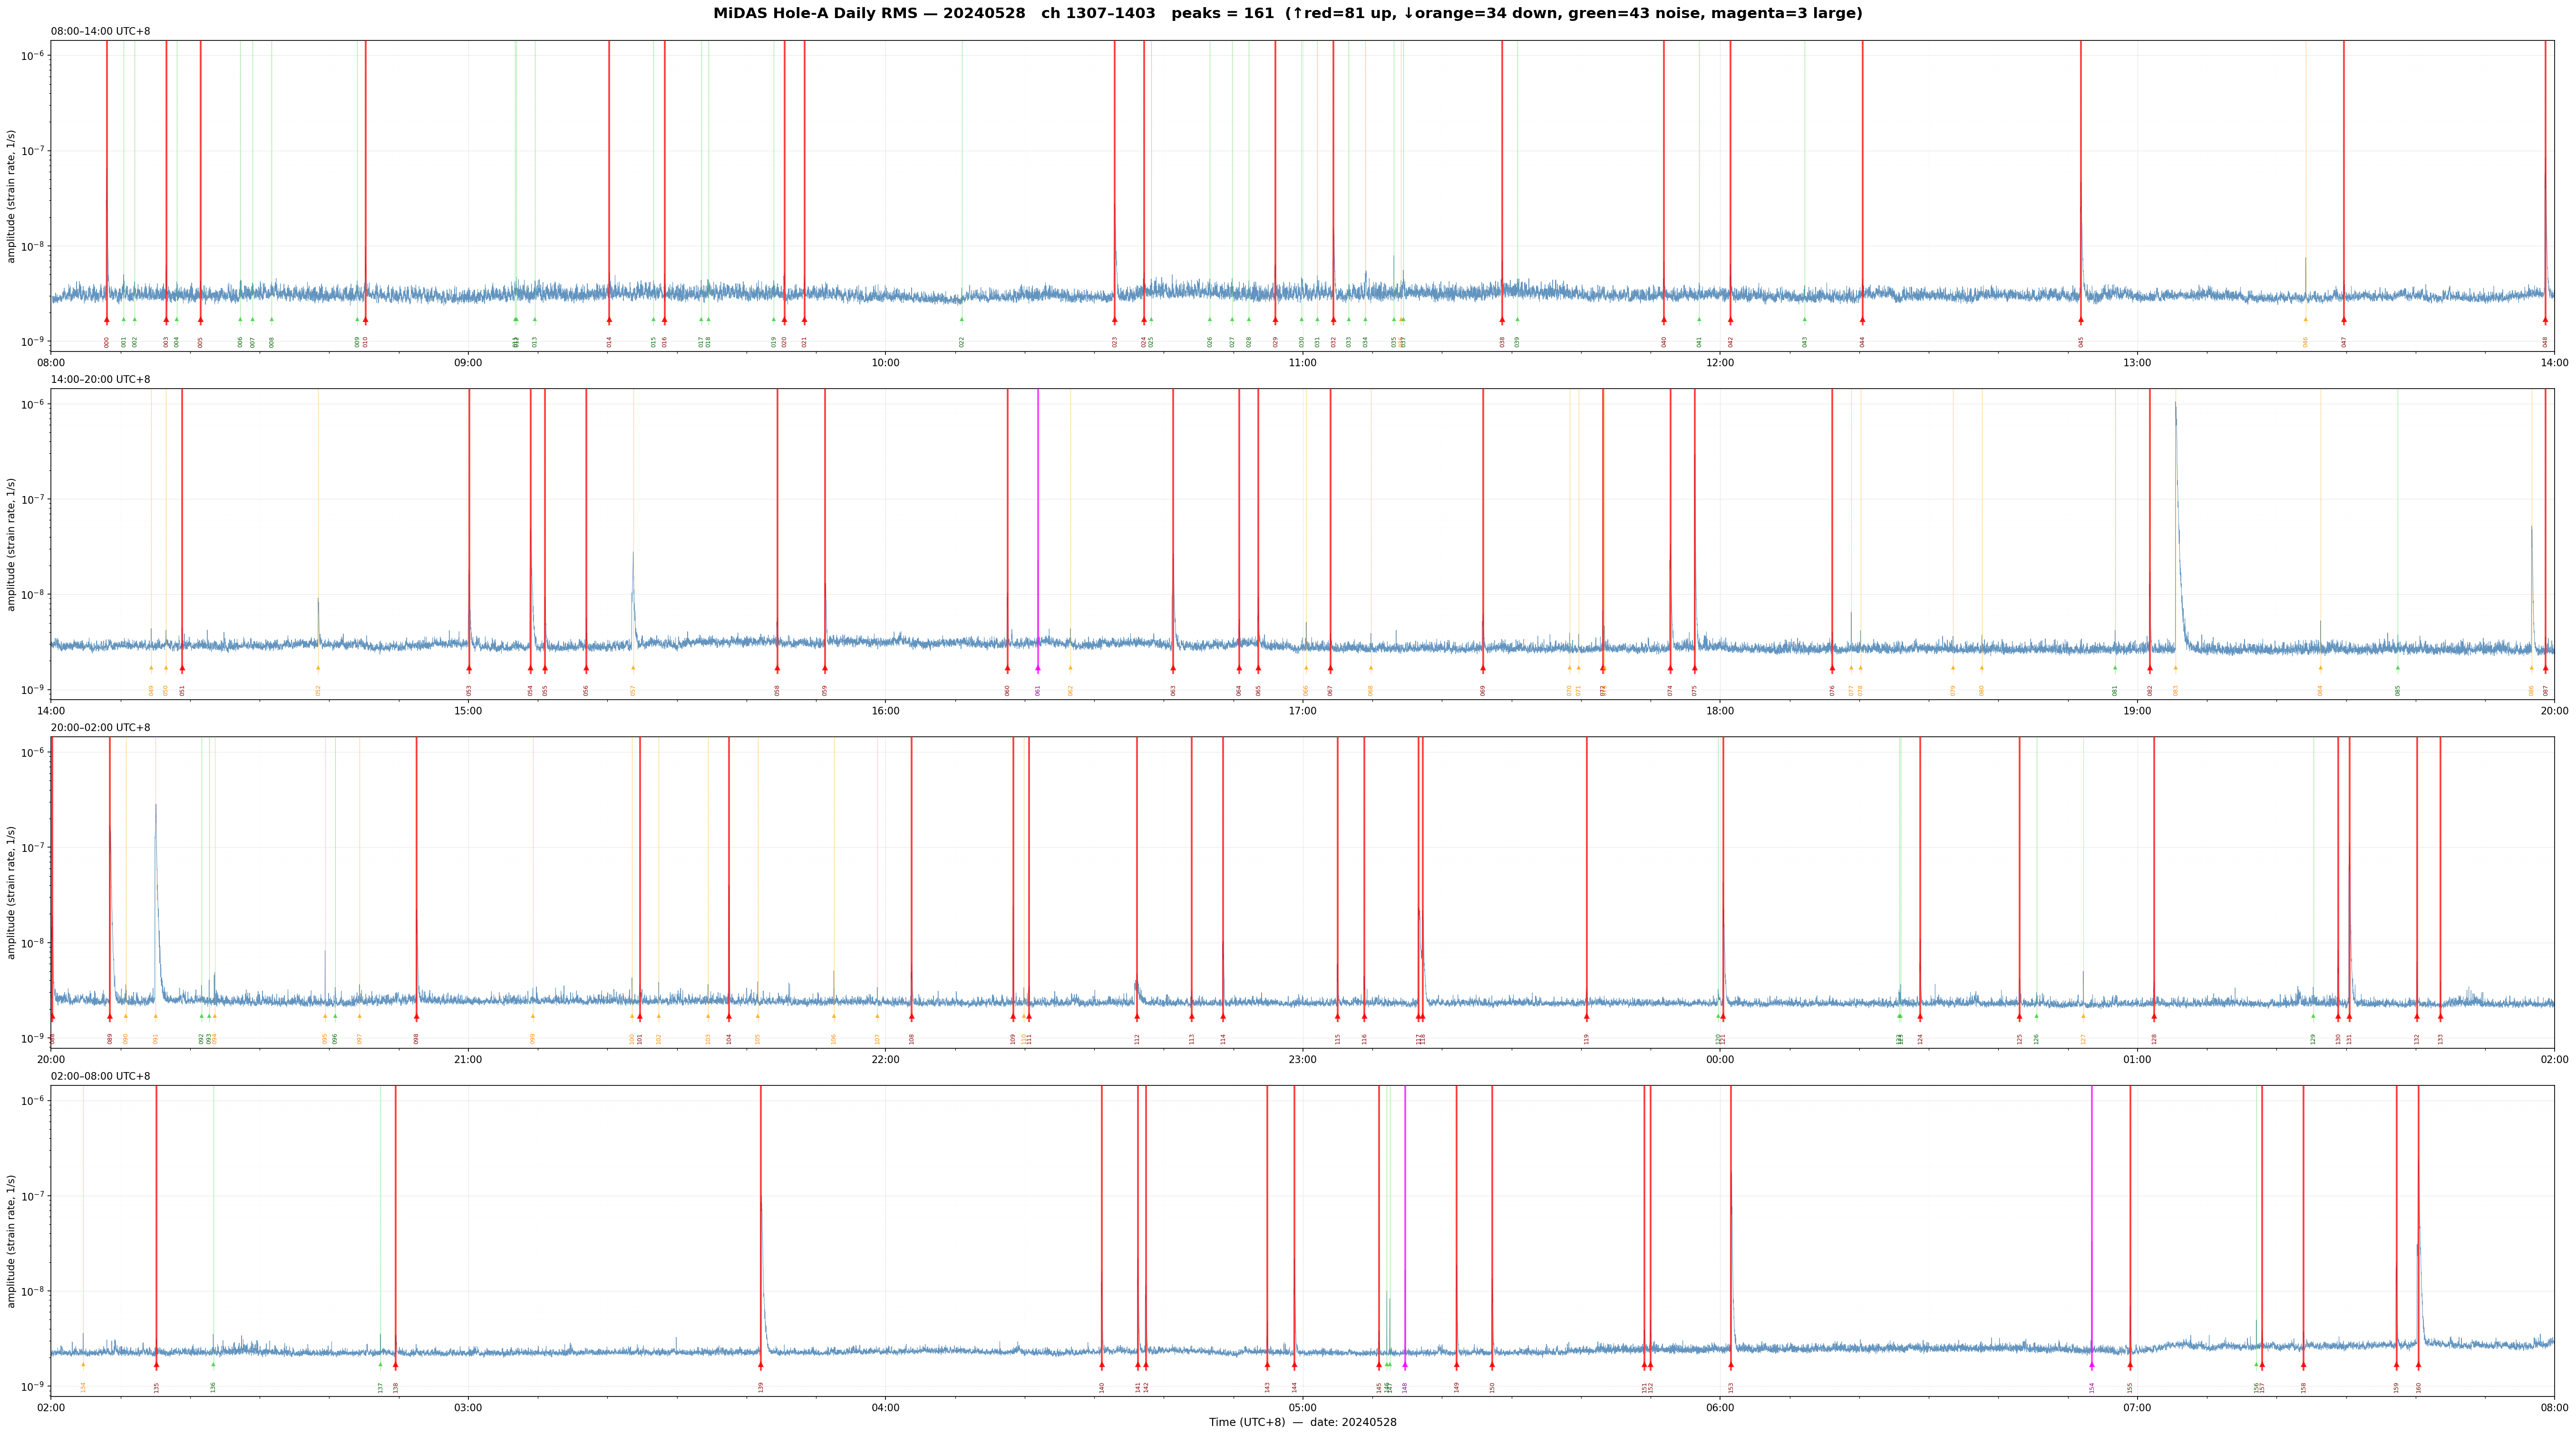The height and width of the screenshot is (1435, 2576).
Task: Select the red arrow marker above peak 082
Action: (2150, 668)
